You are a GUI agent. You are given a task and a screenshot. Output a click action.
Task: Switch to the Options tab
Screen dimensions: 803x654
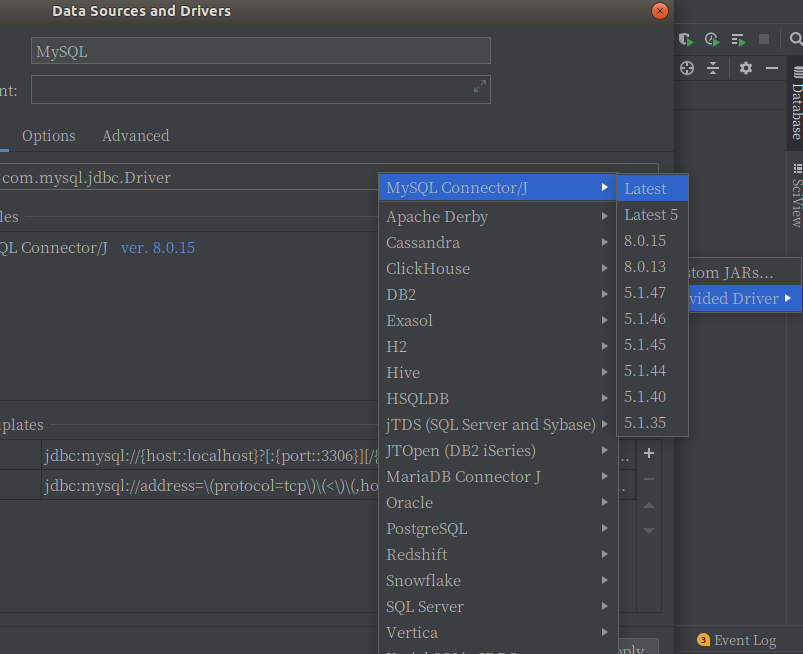tap(49, 136)
